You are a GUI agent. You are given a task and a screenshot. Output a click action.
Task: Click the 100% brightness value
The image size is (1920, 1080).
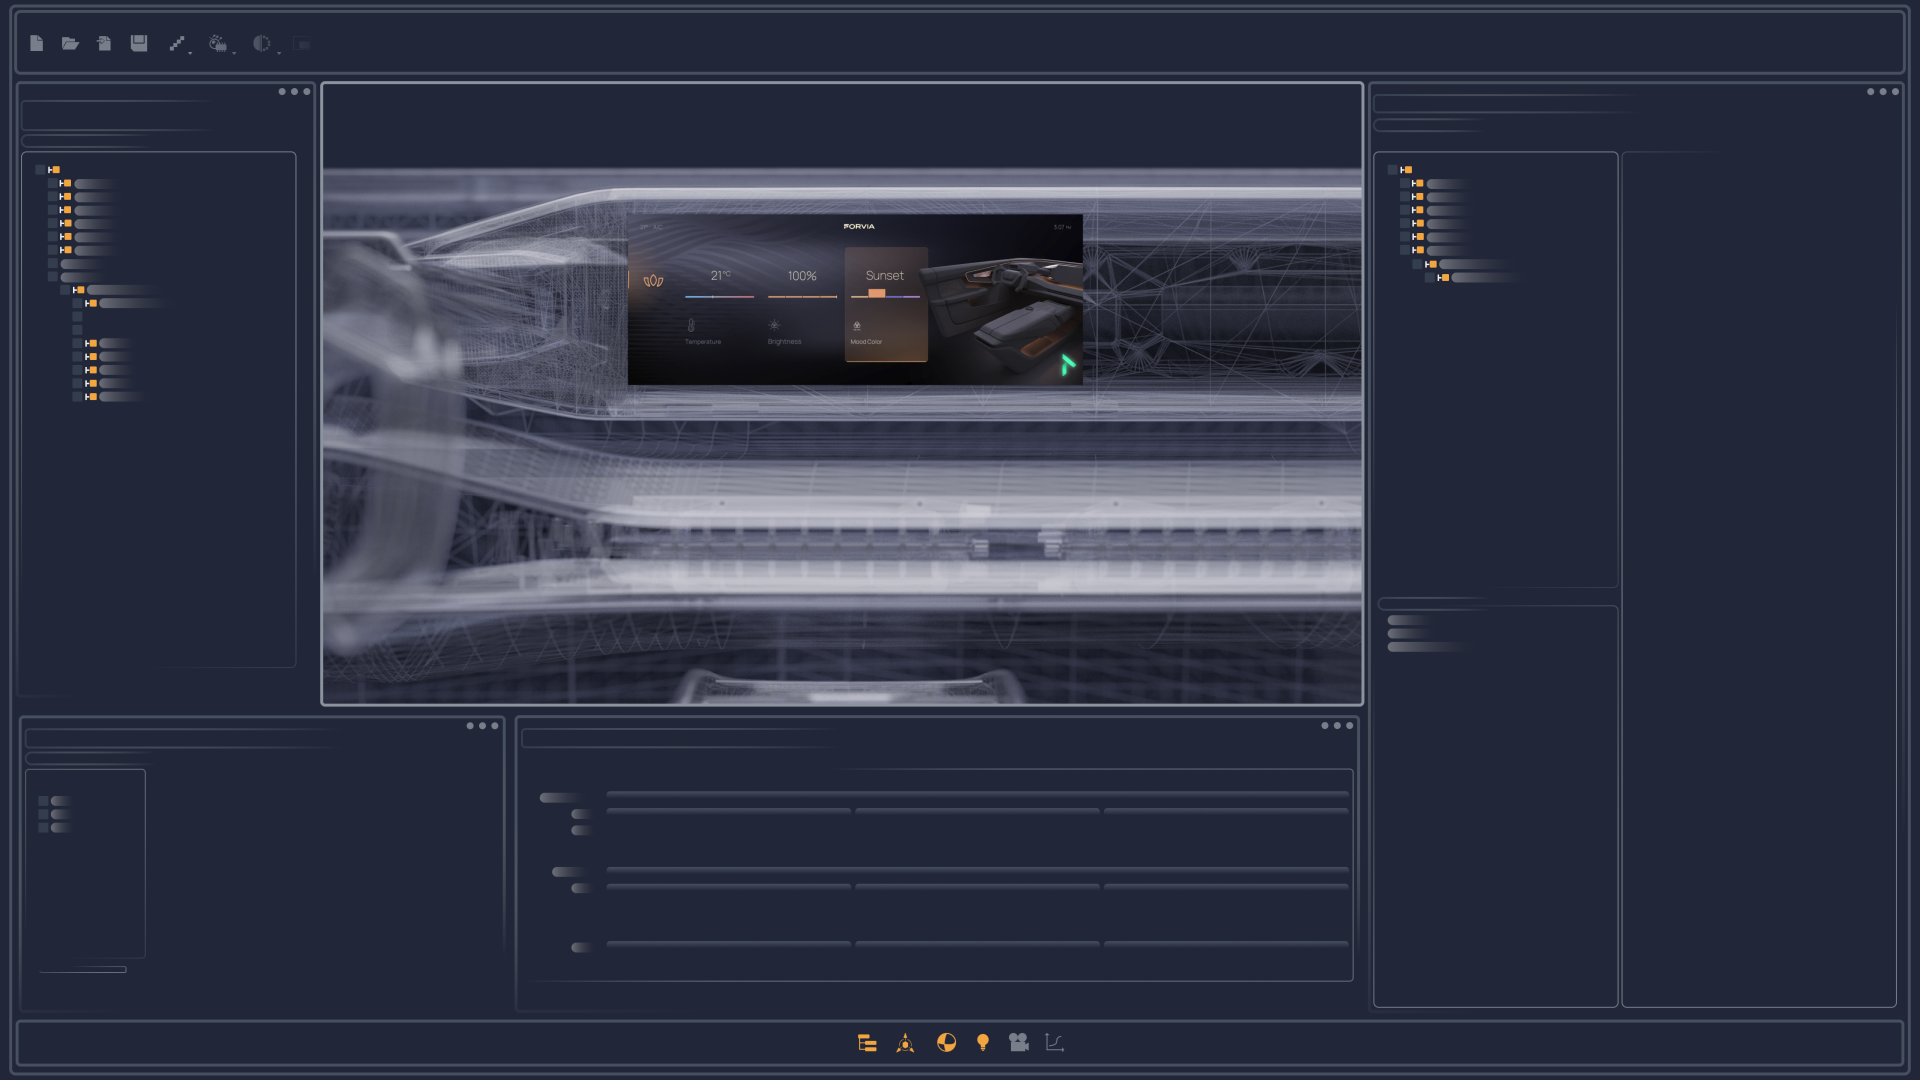click(x=802, y=276)
